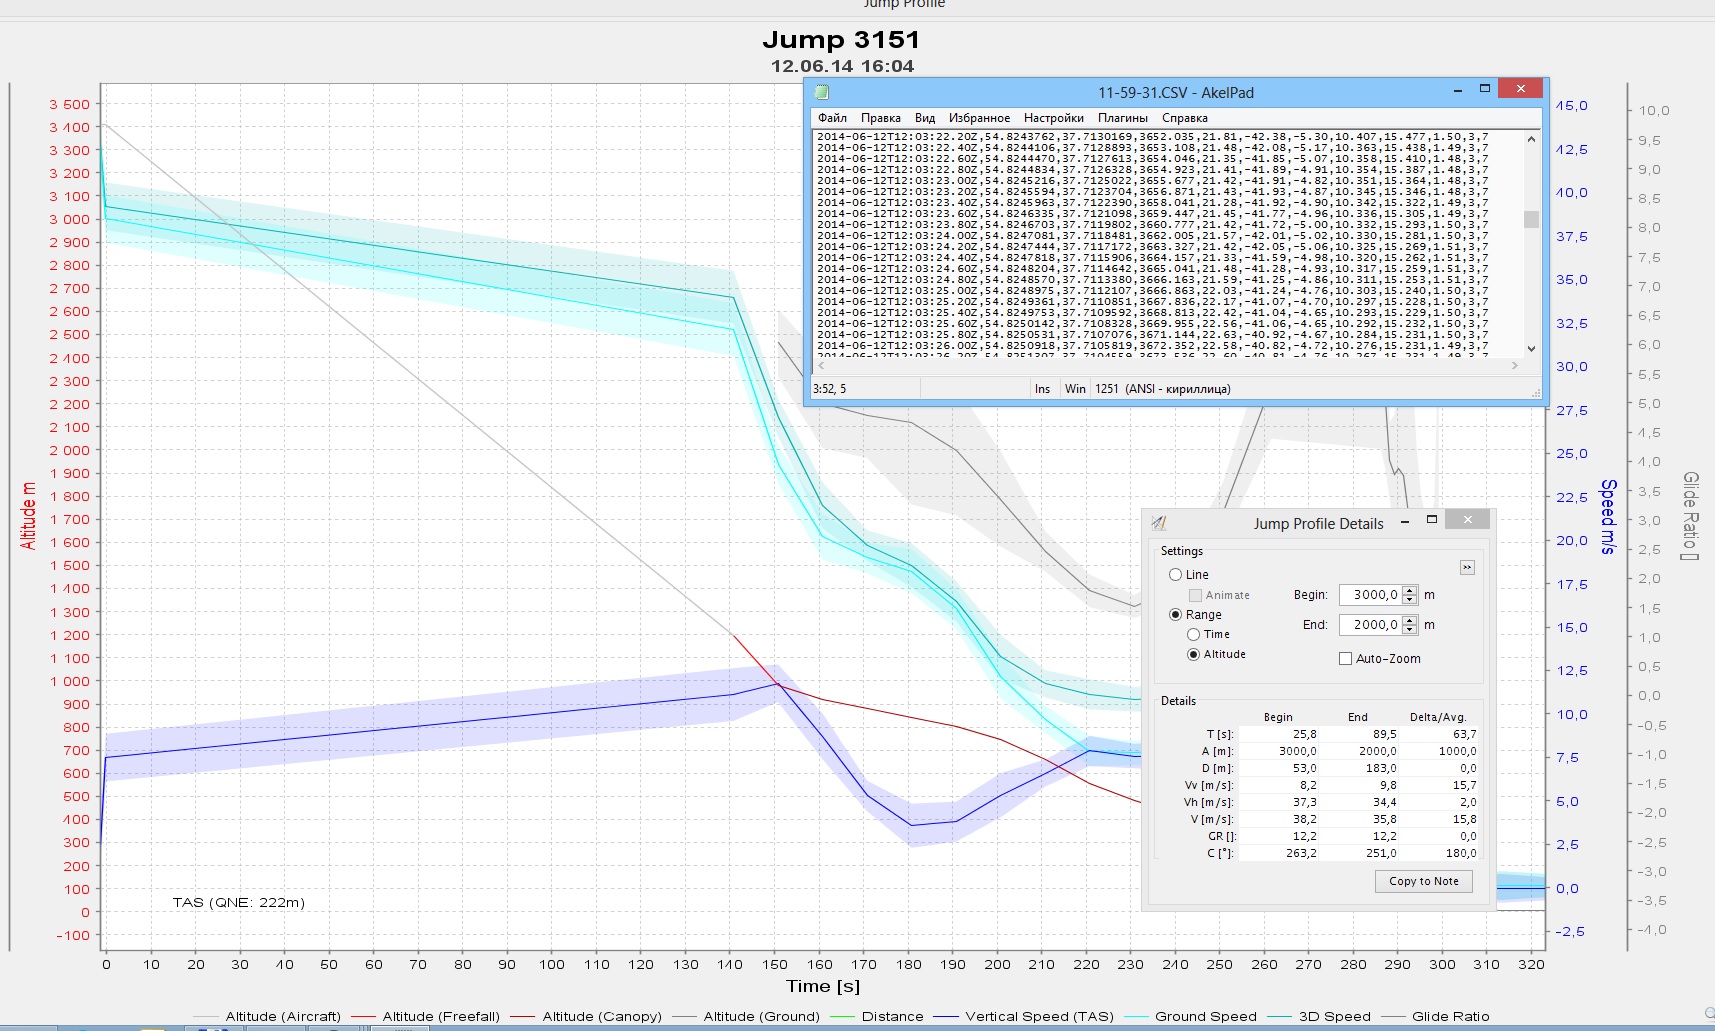
Task: Click the TAS (QNE: 222m) chart annotation
Action: point(238,902)
